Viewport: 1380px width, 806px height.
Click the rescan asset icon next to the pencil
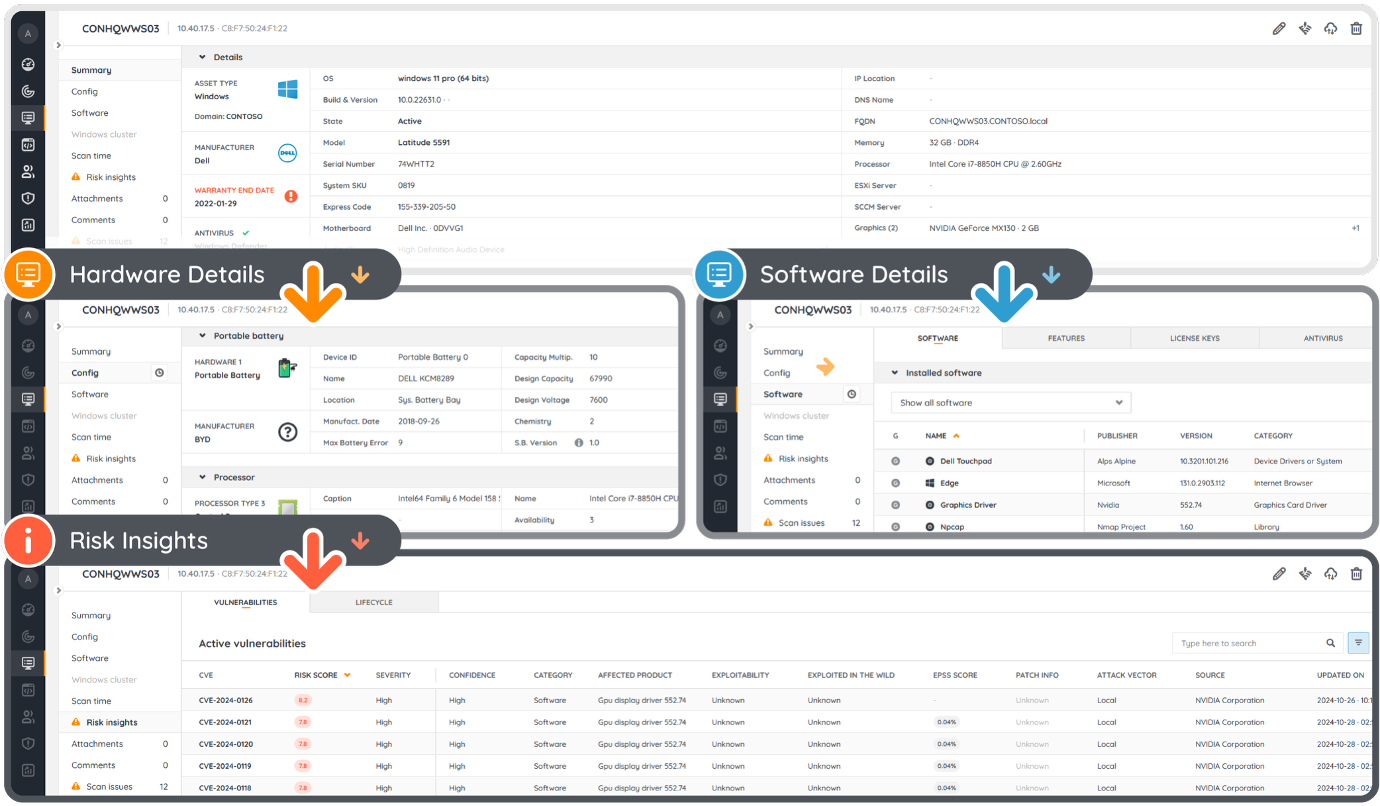pyautogui.click(x=1305, y=28)
